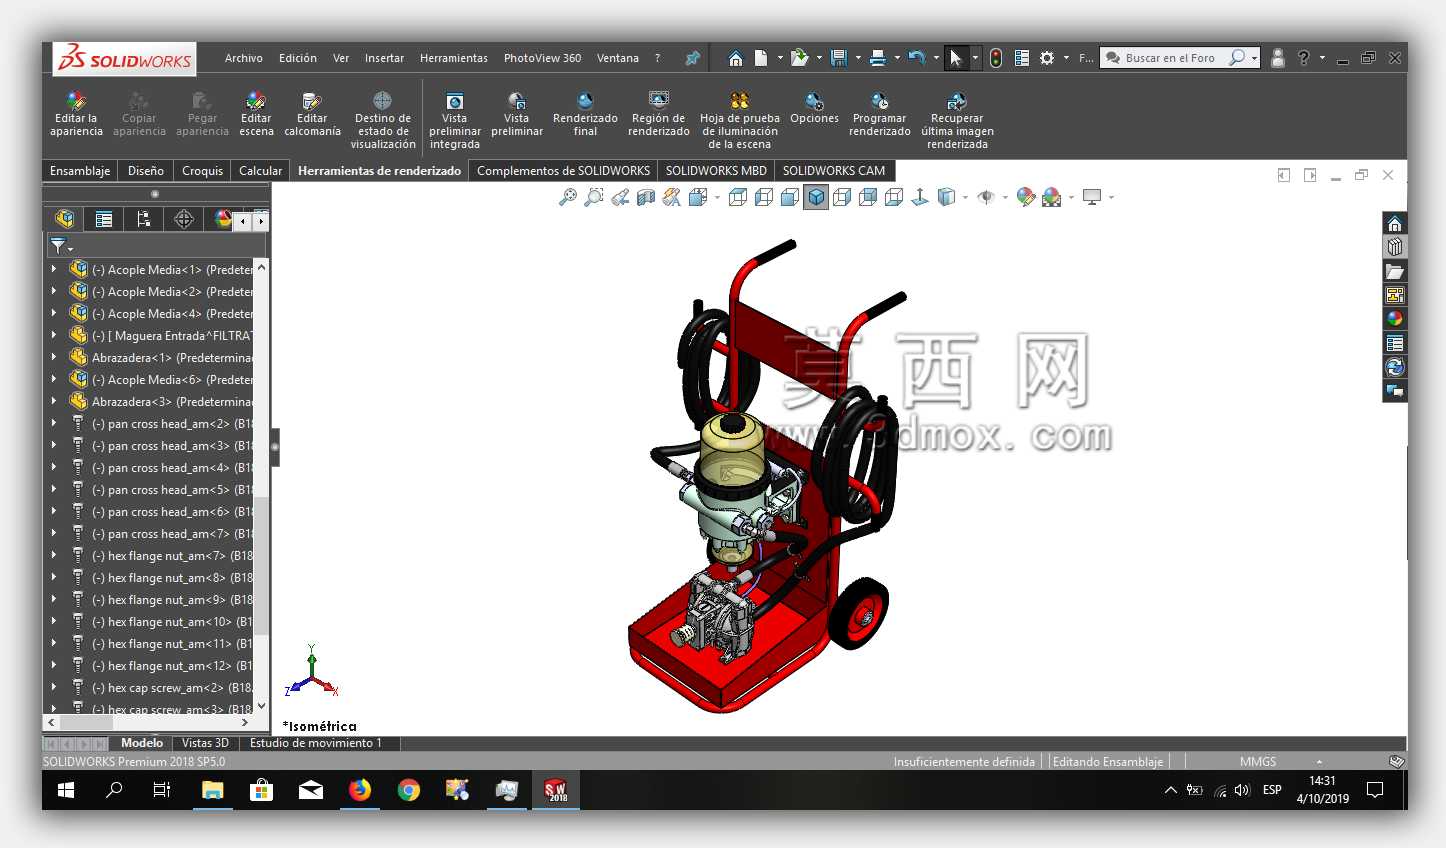Image resolution: width=1446 pixels, height=848 pixels.
Task: Open Editar escena tool
Action: 256,114
